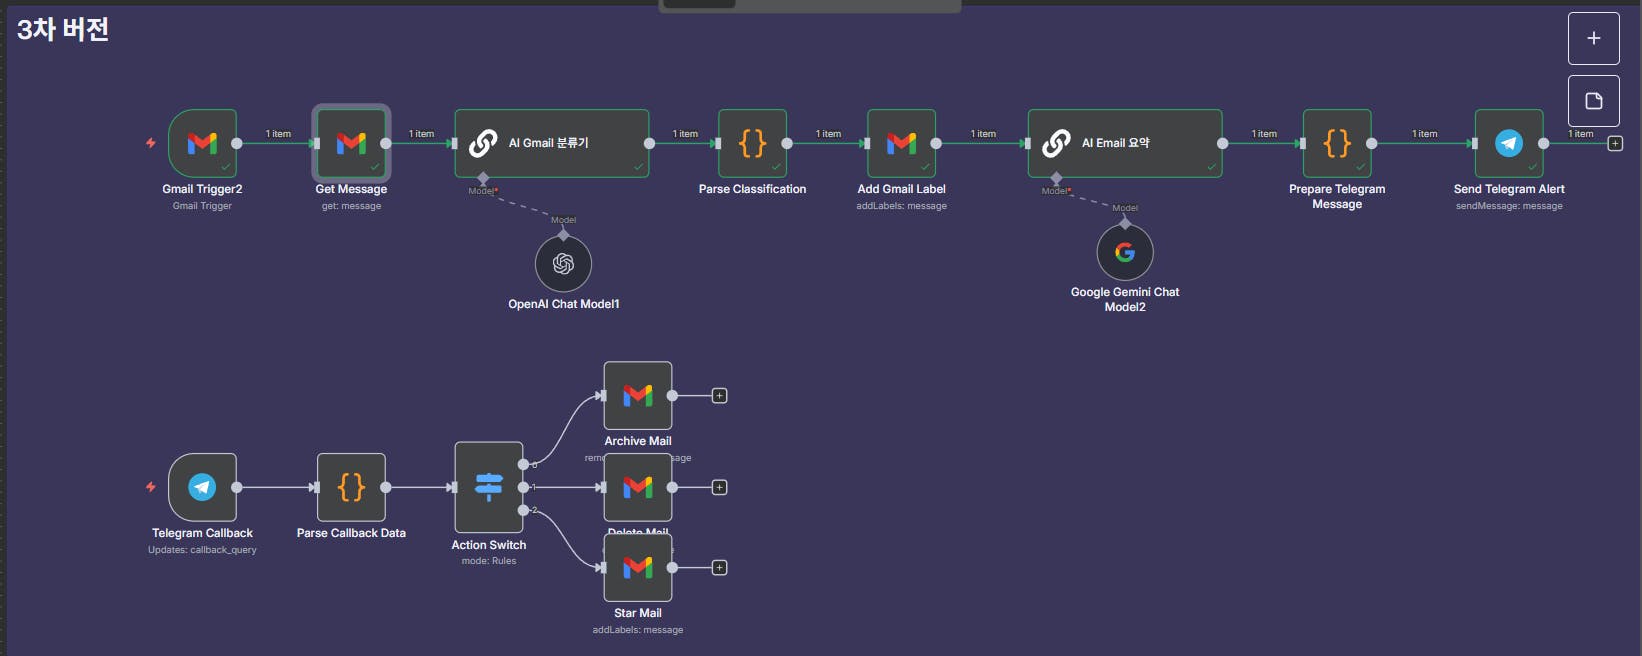Click the Gmail Trigger2 lightning trigger icon
Image resolution: width=1642 pixels, height=656 pixels.
click(x=151, y=143)
